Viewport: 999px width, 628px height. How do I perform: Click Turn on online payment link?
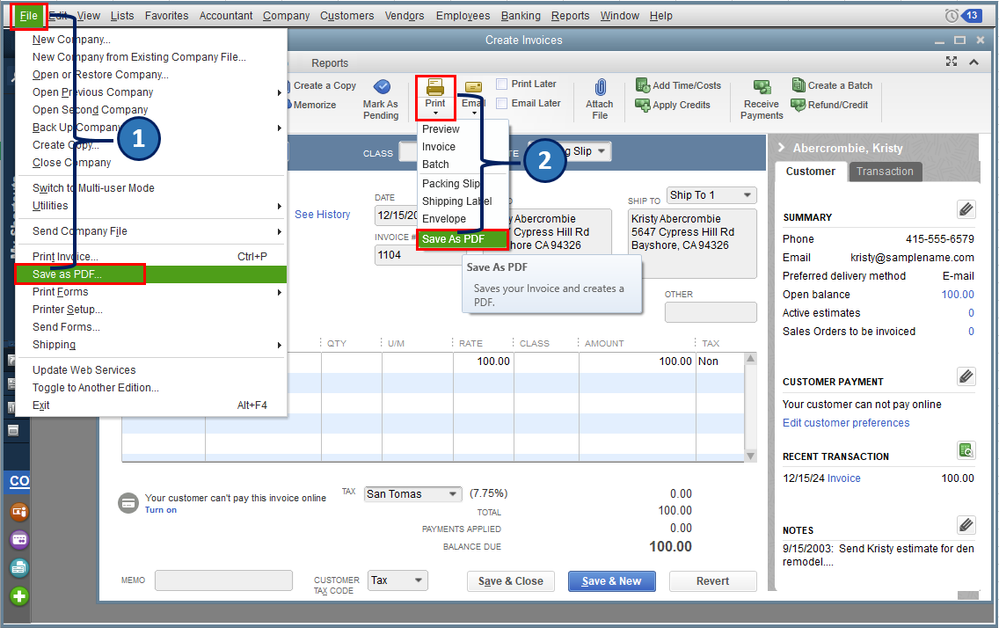161,510
